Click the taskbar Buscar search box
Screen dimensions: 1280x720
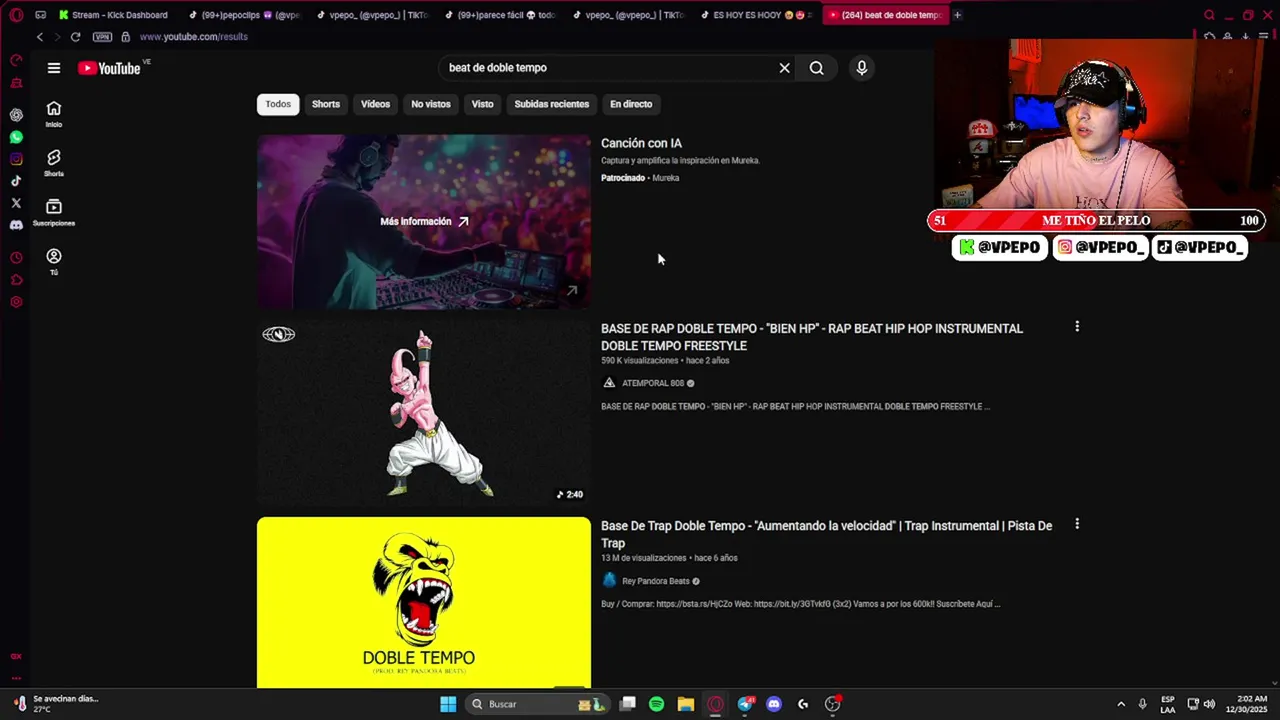[x=538, y=704]
